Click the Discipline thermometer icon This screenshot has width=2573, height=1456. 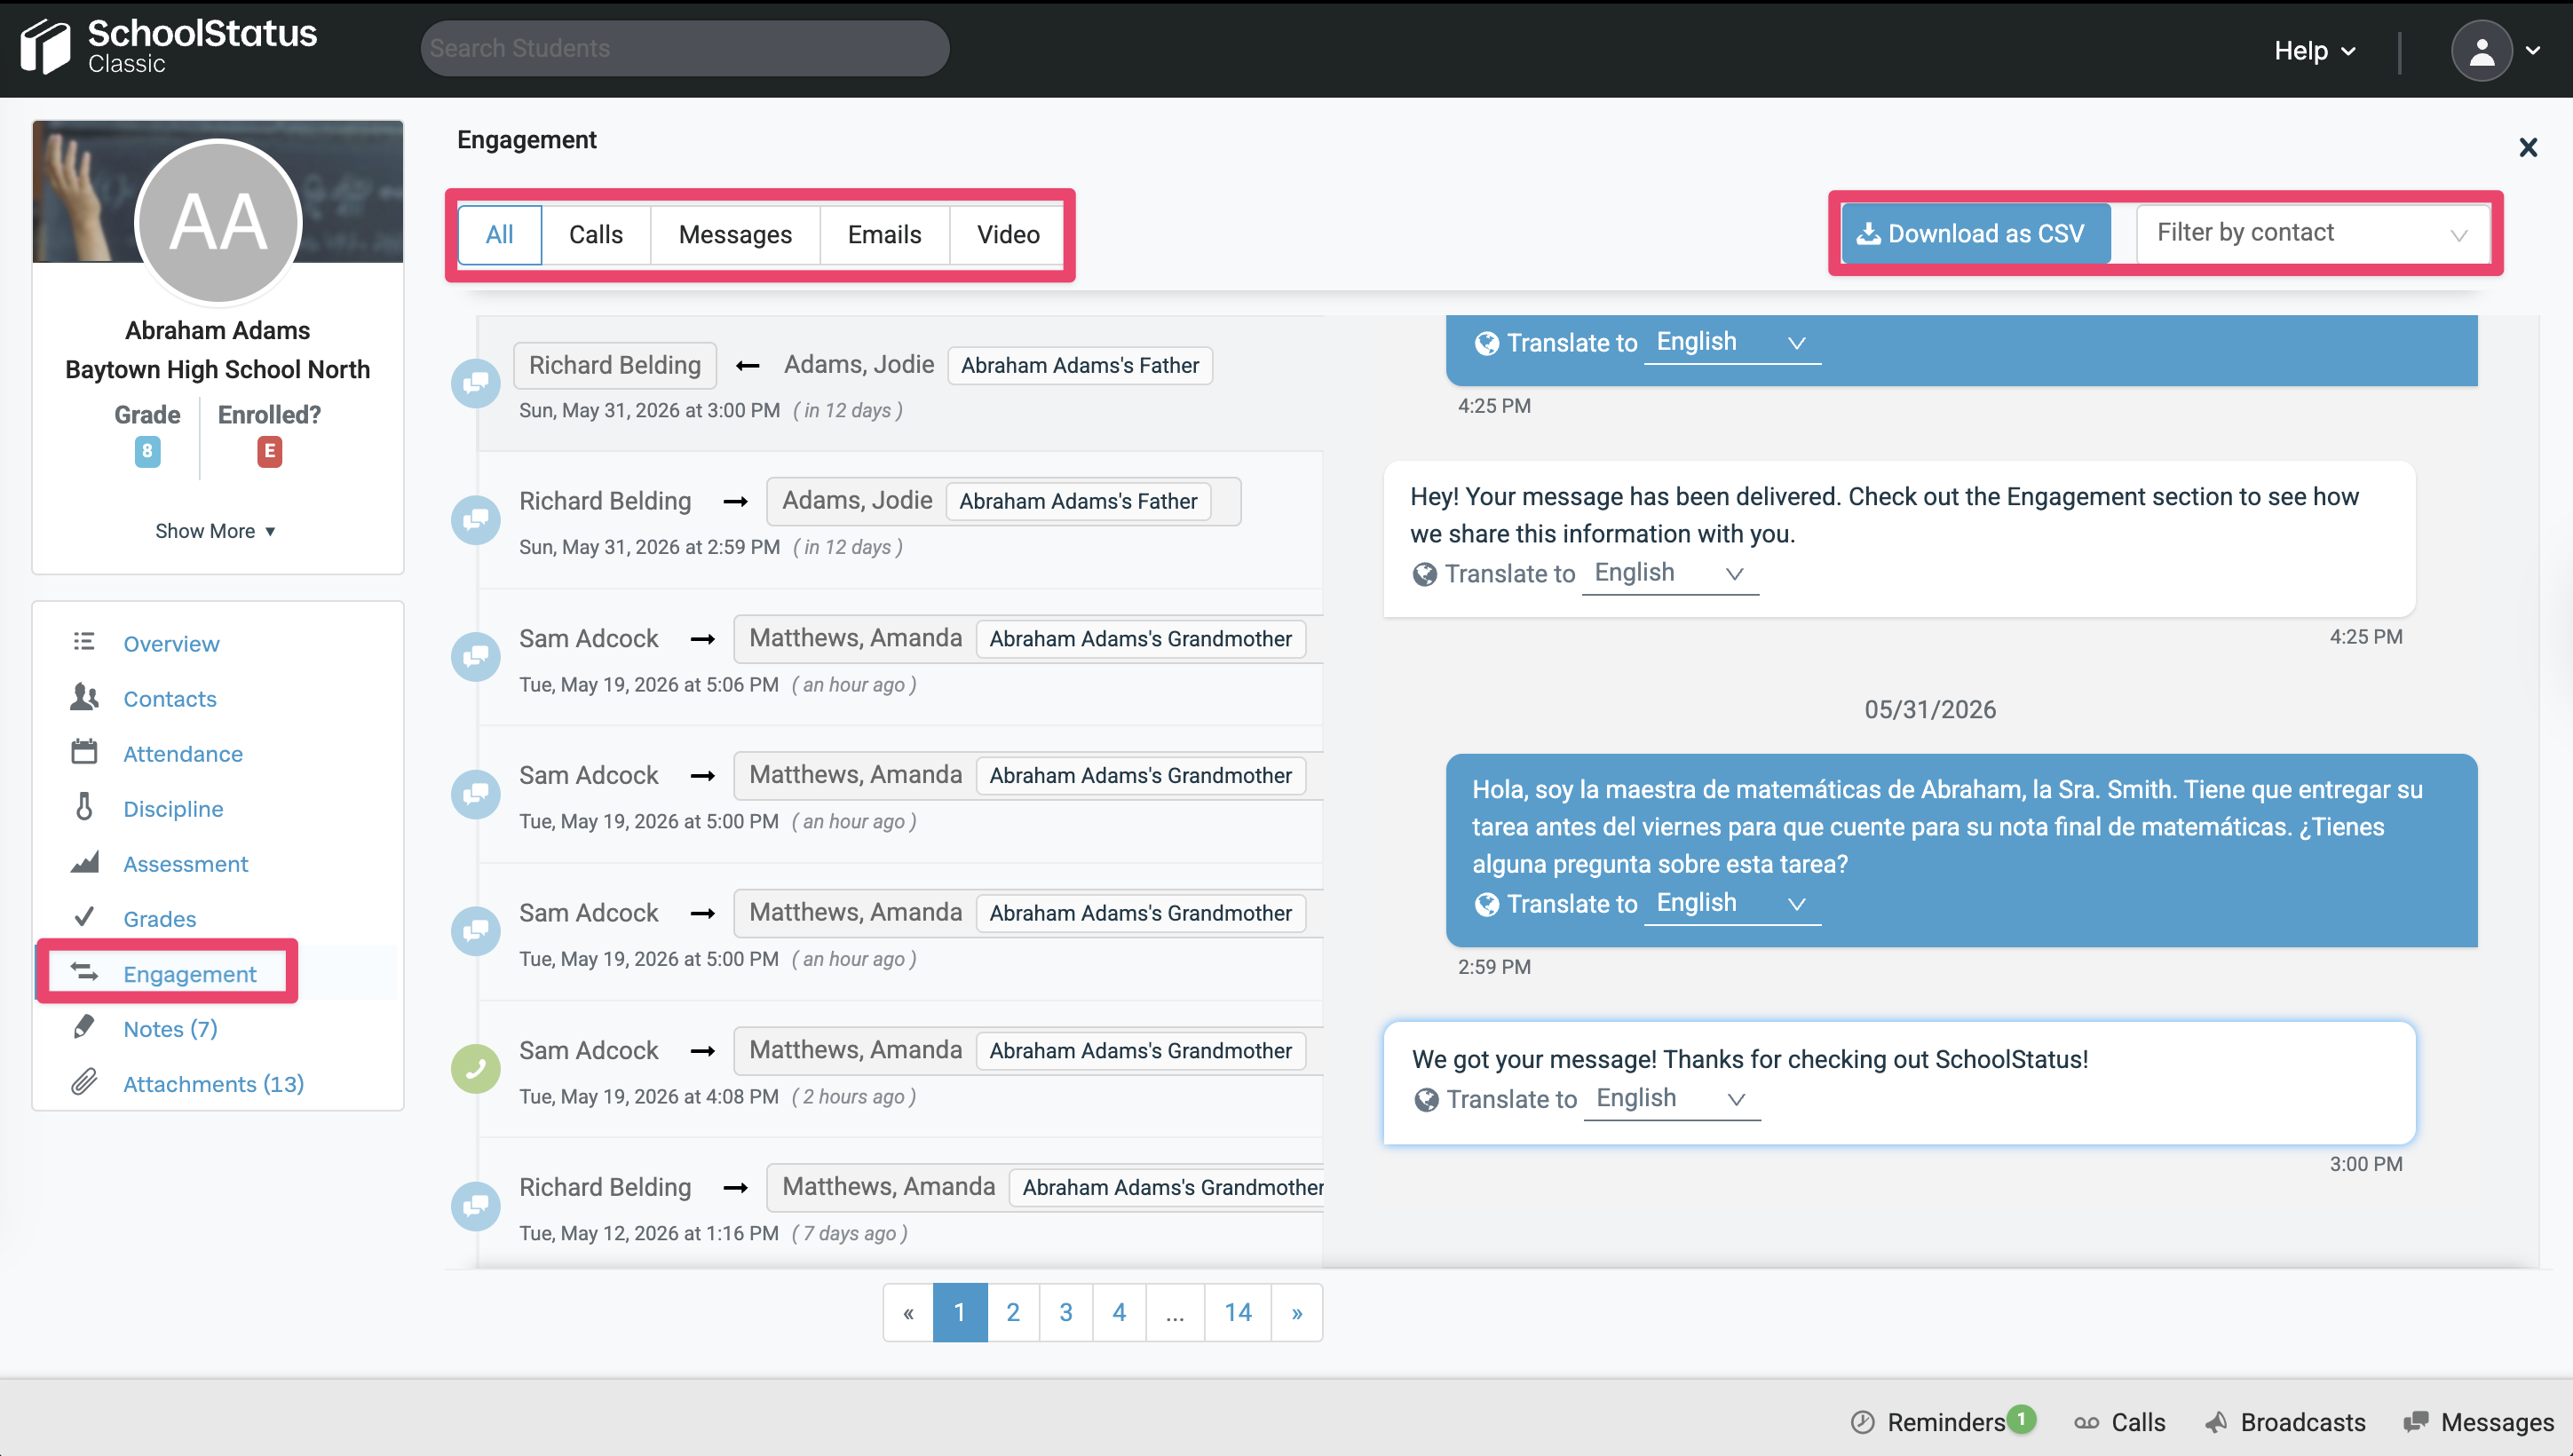[84, 807]
